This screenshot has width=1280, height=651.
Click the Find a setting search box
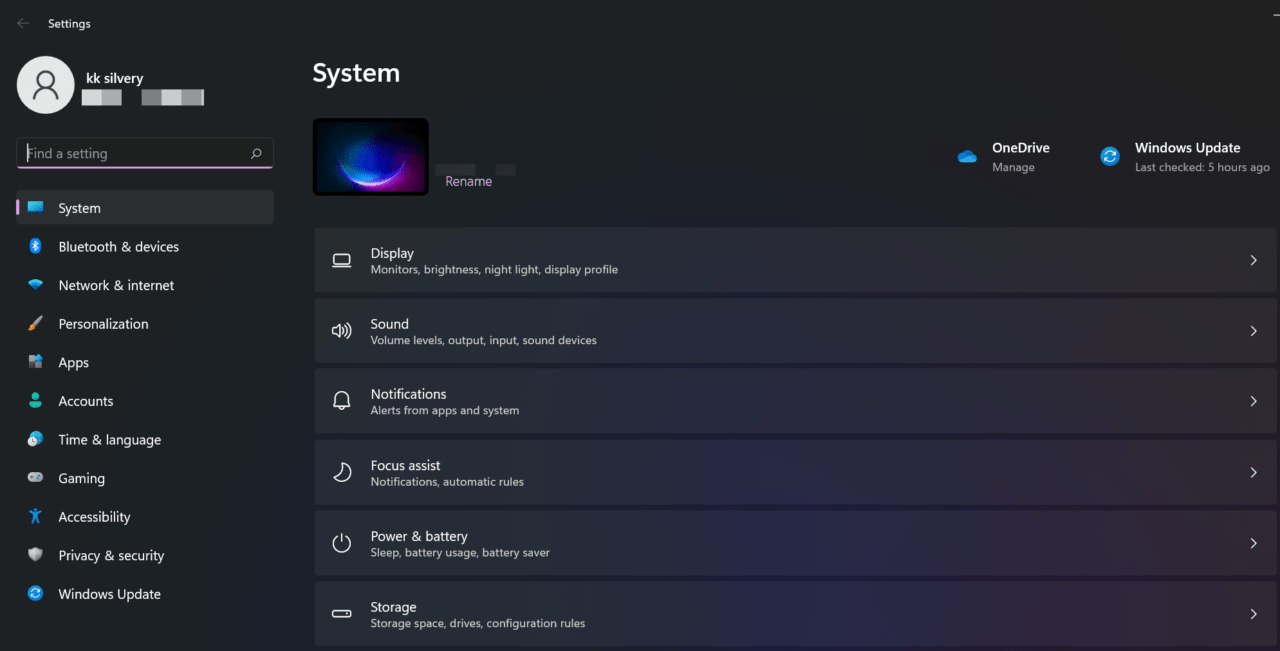click(x=145, y=153)
